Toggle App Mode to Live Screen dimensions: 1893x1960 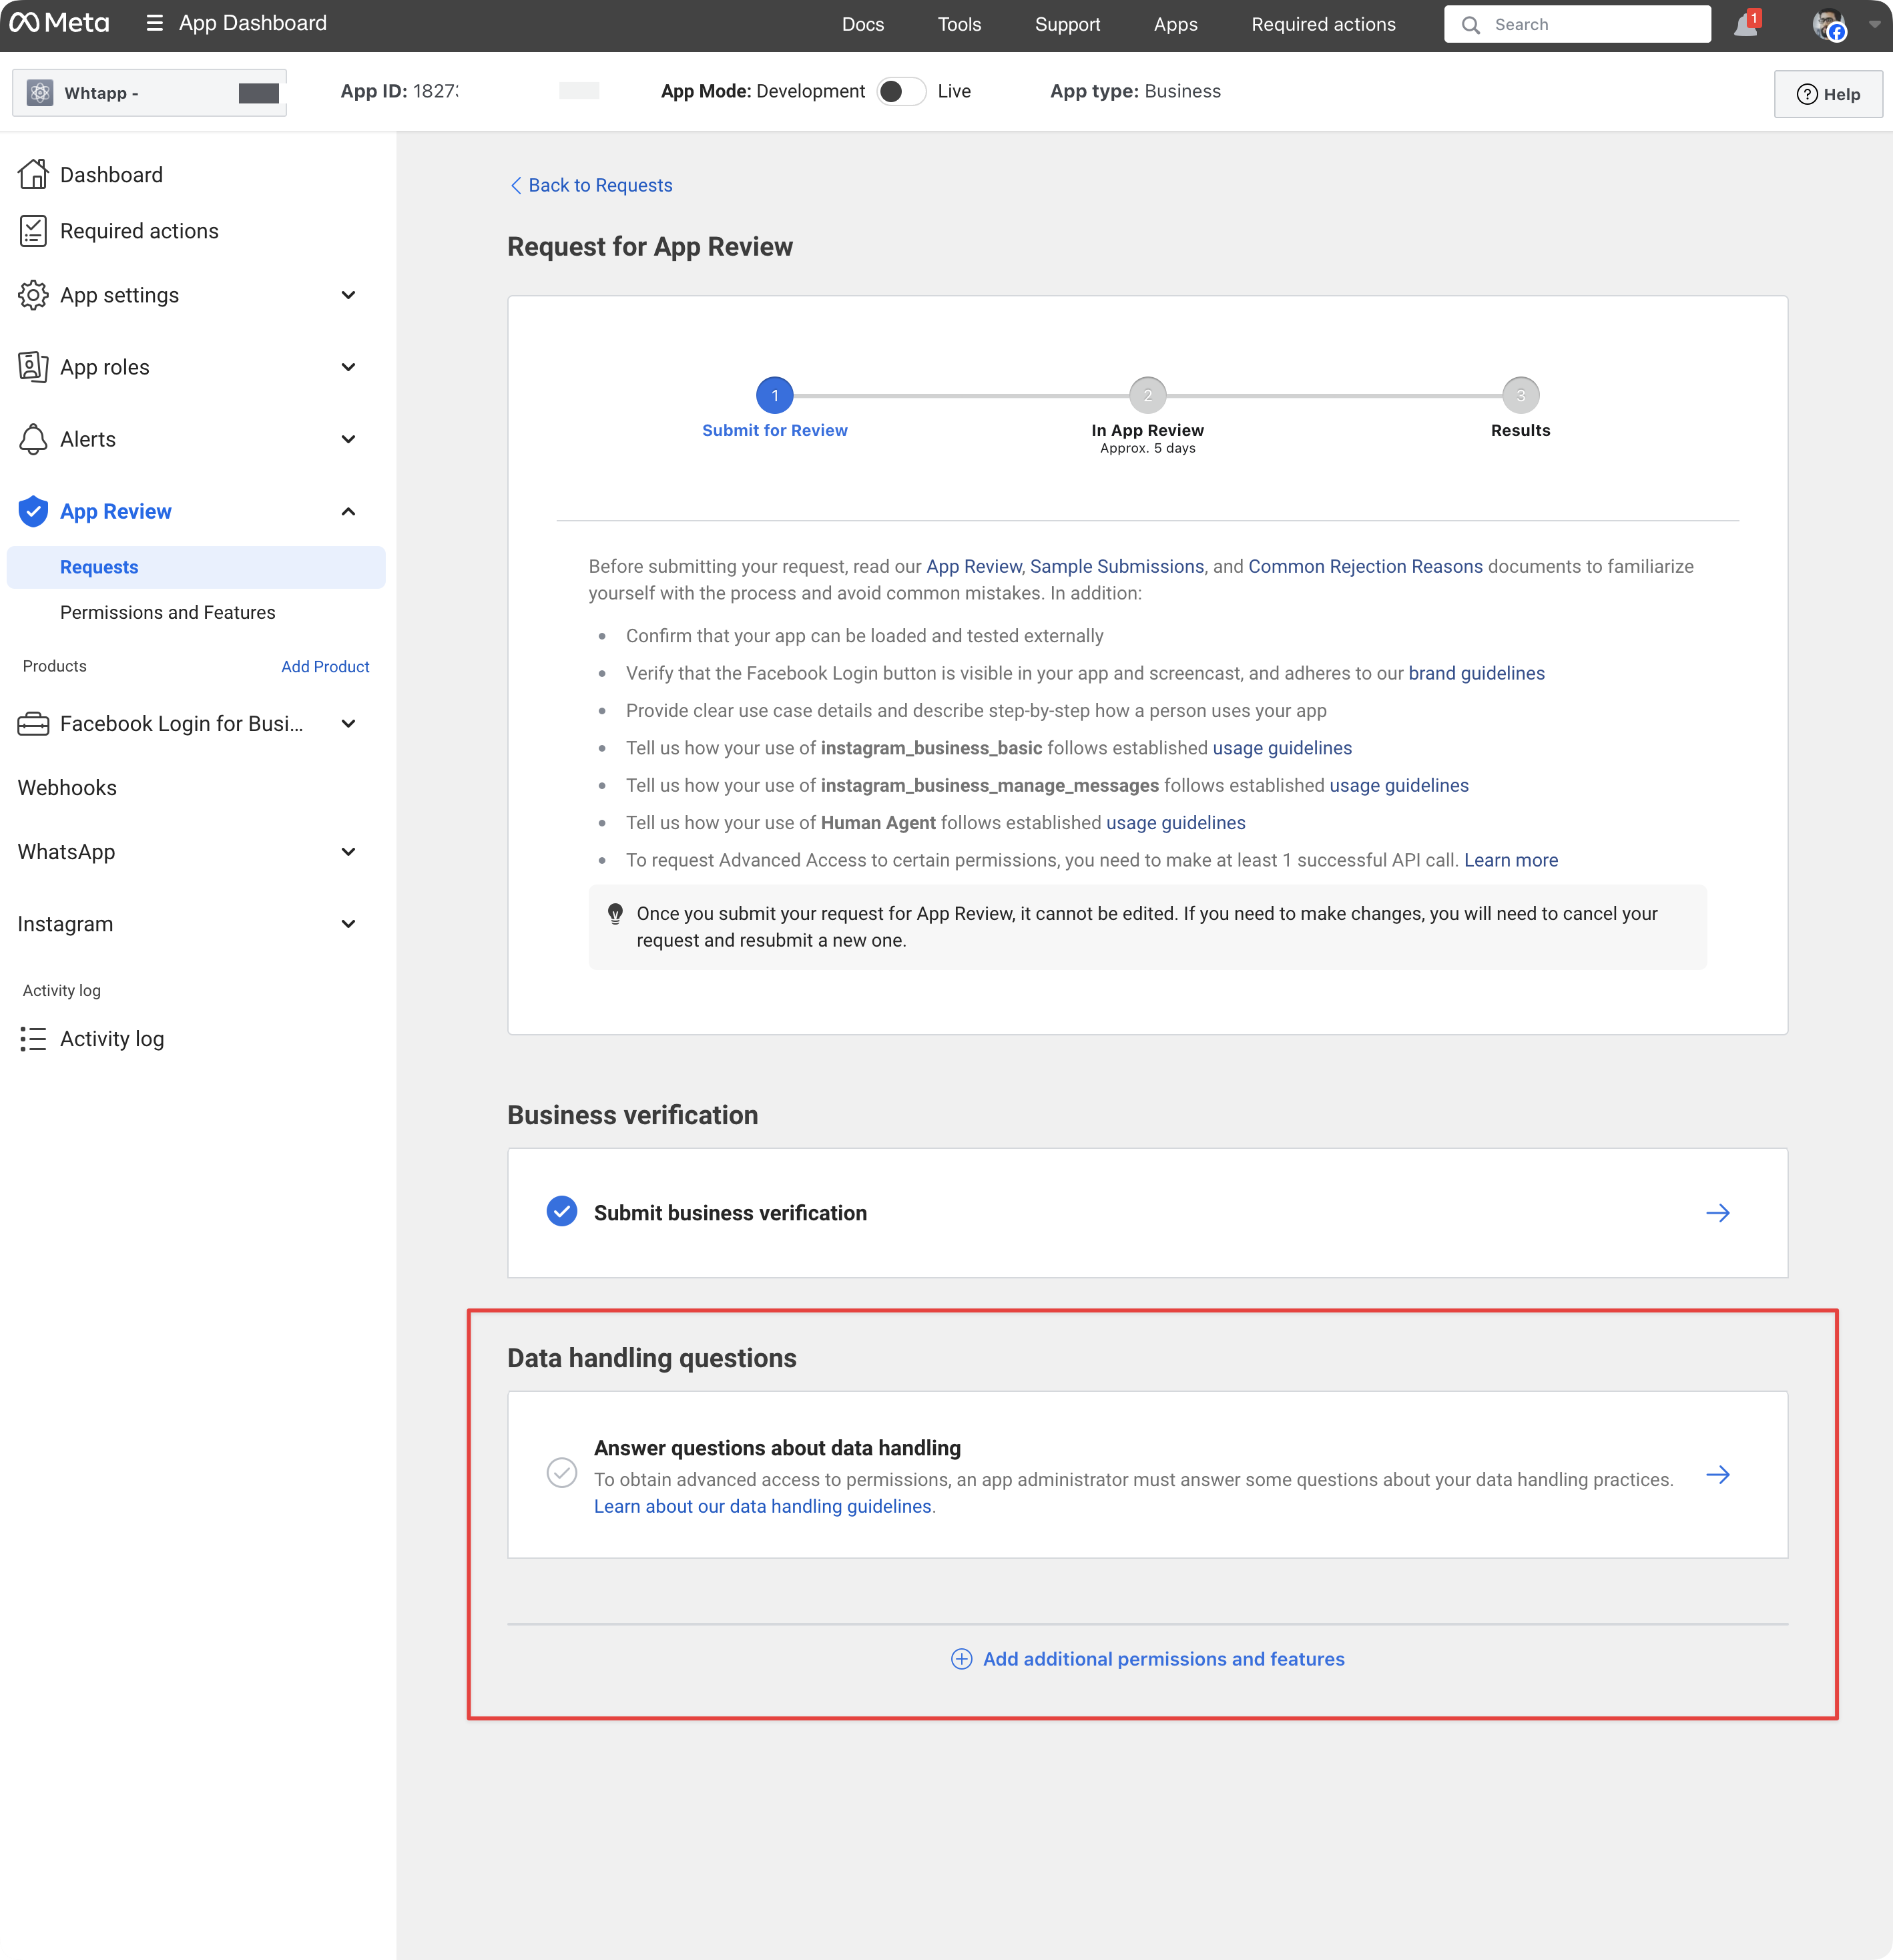[x=901, y=91]
